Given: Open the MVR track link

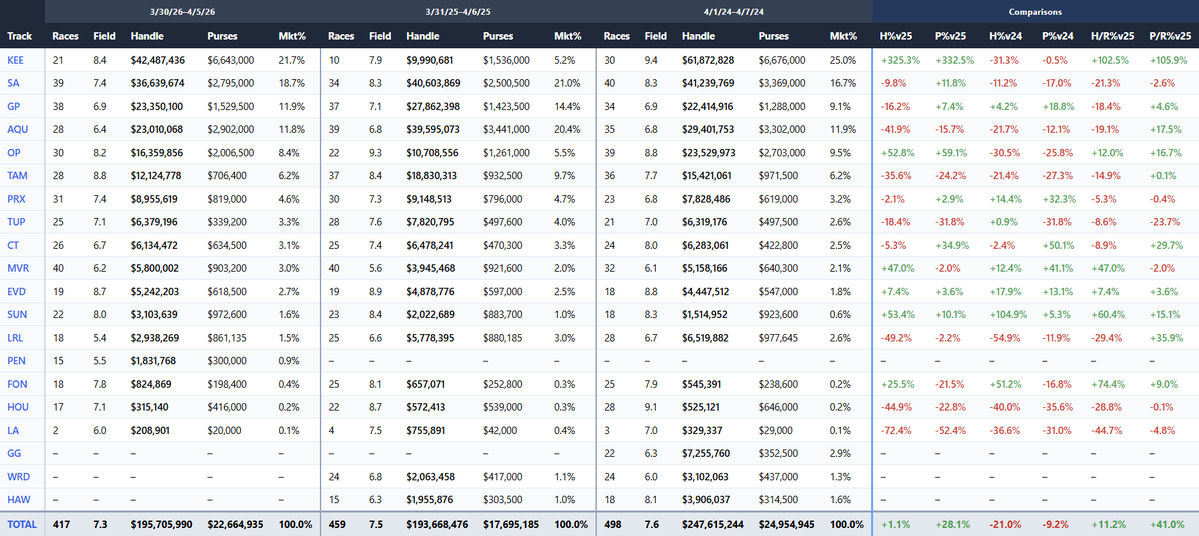Looking at the screenshot, I should [16, 268].
